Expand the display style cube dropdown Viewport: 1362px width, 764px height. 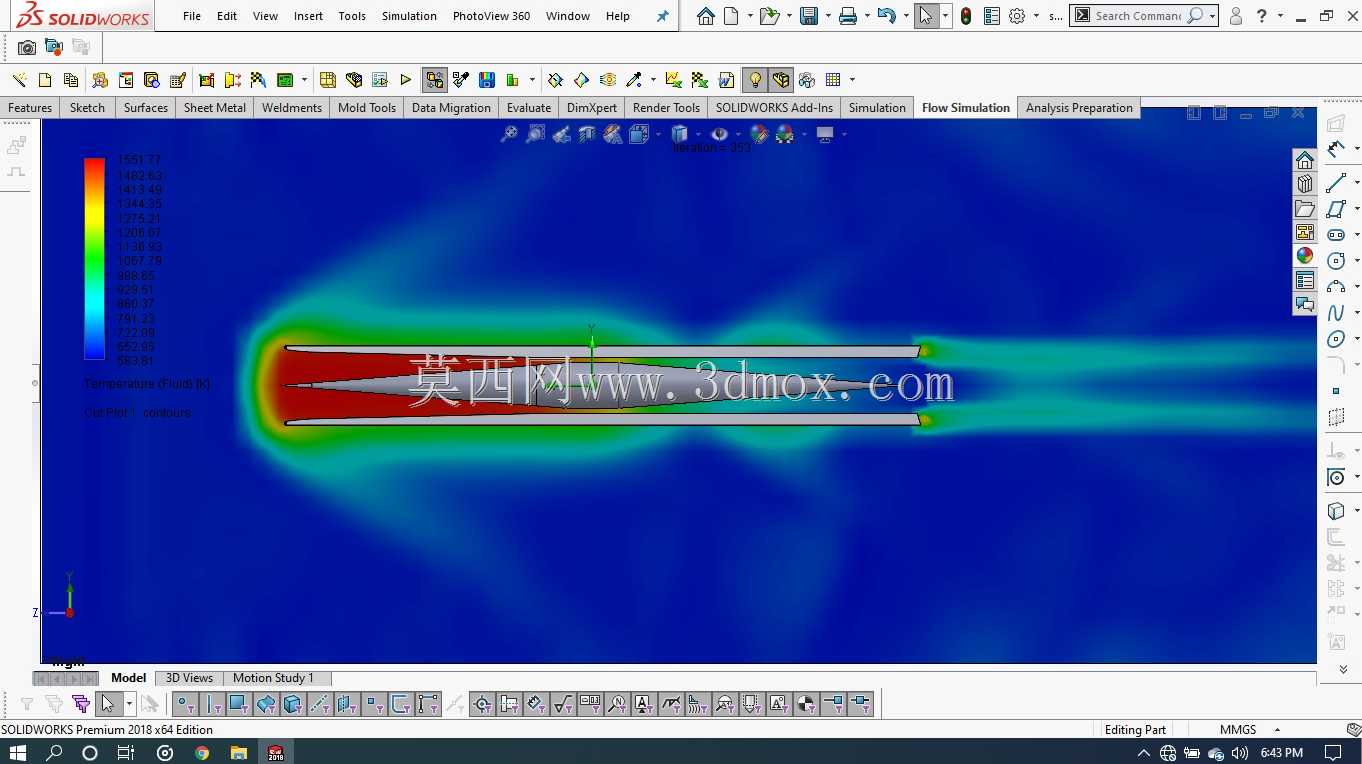[x=697, y=134]
